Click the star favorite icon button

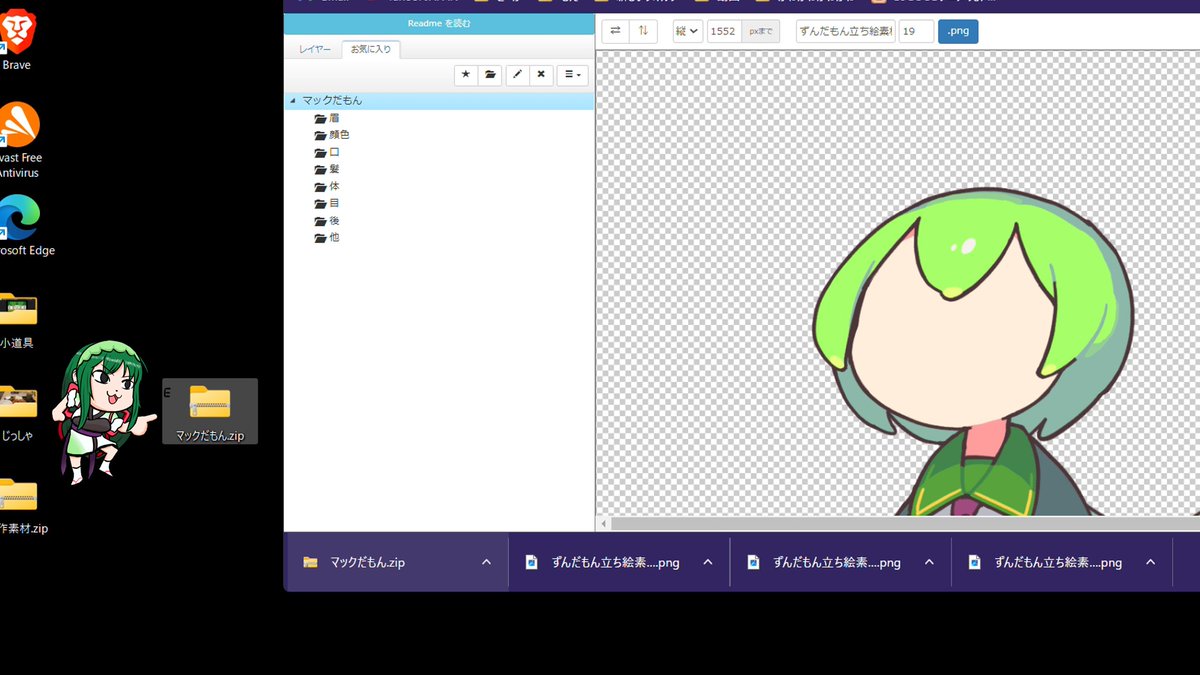coord(465,74)
